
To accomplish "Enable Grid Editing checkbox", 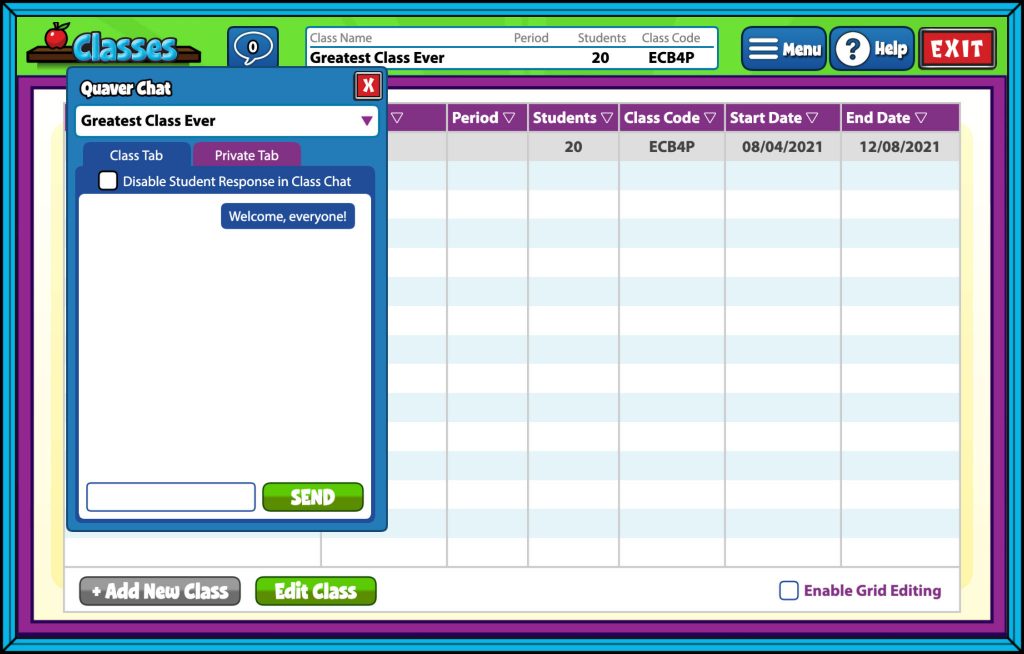I will coord(789,591).
